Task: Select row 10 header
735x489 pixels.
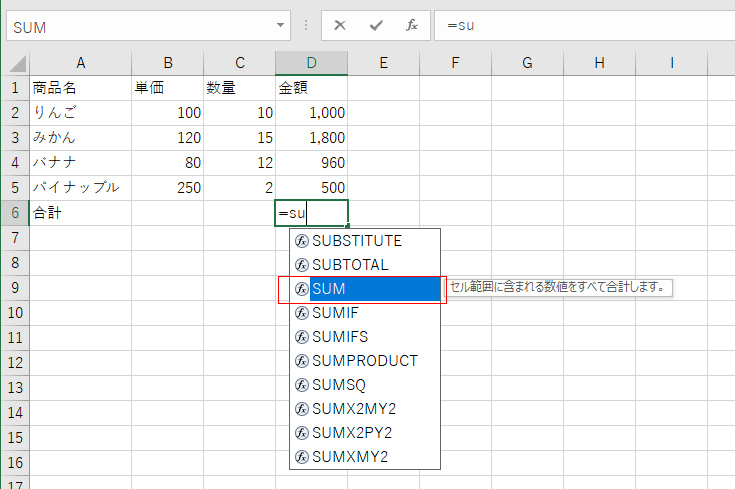Action: [15, 313]
